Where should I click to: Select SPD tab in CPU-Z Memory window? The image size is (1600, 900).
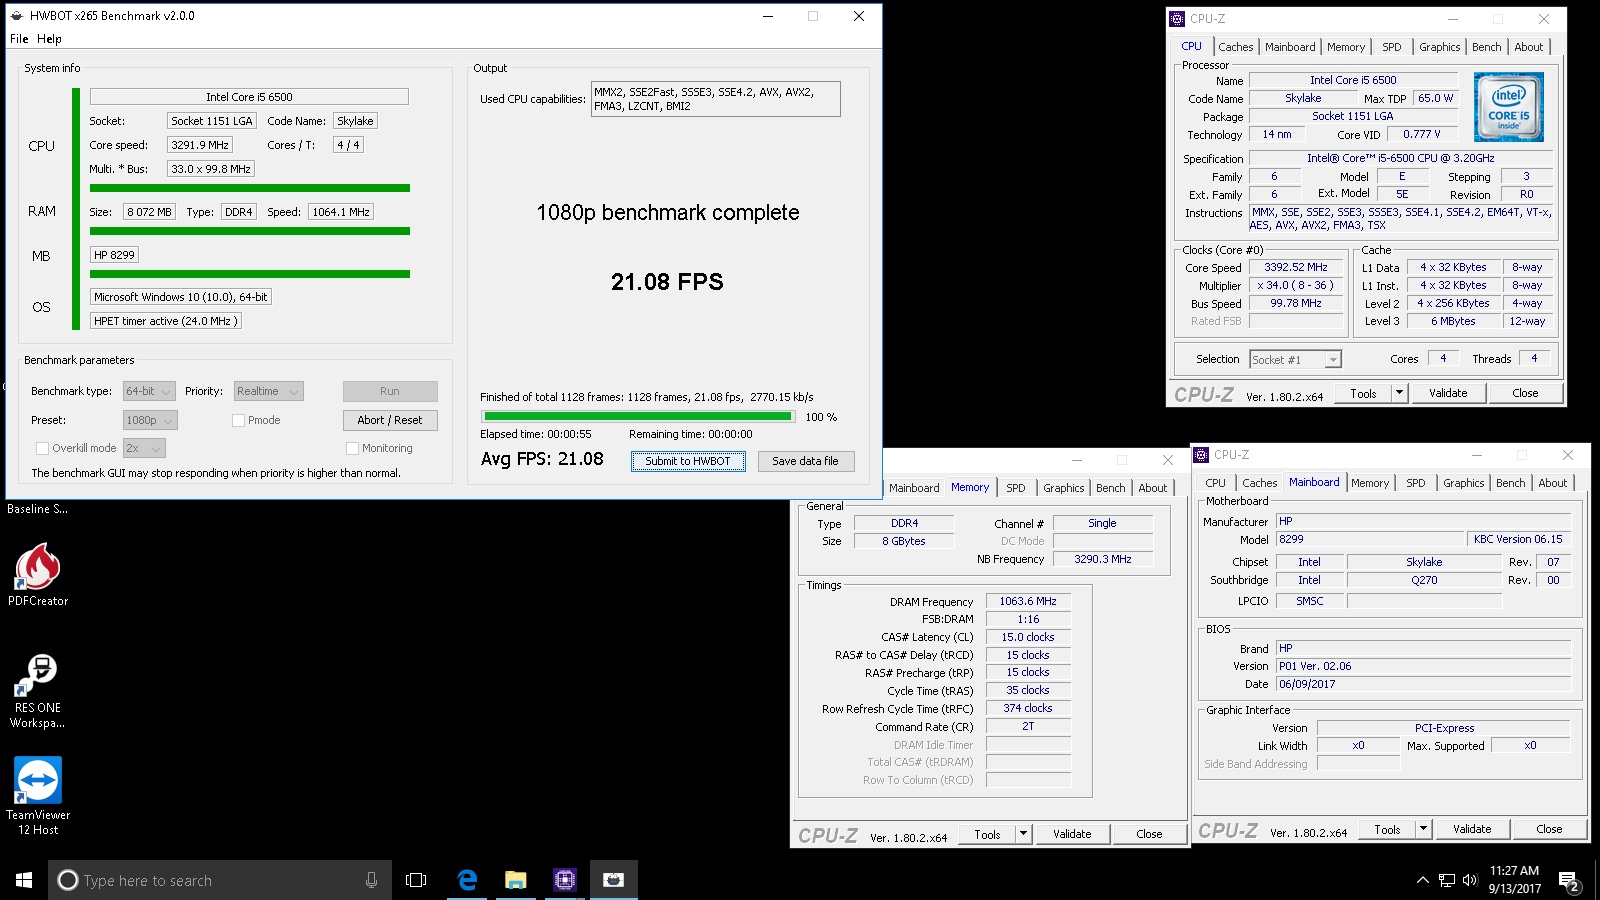[1015, 488]
